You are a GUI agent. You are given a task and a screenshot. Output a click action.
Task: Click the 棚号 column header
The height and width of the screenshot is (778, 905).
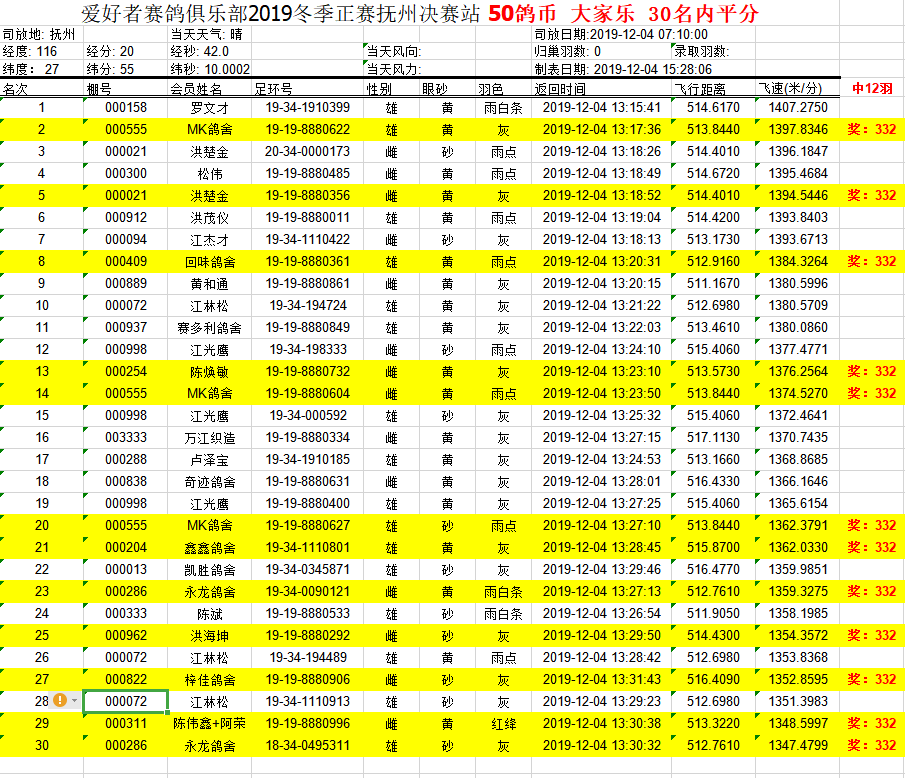pyautogui.click(x=99, y=89)
